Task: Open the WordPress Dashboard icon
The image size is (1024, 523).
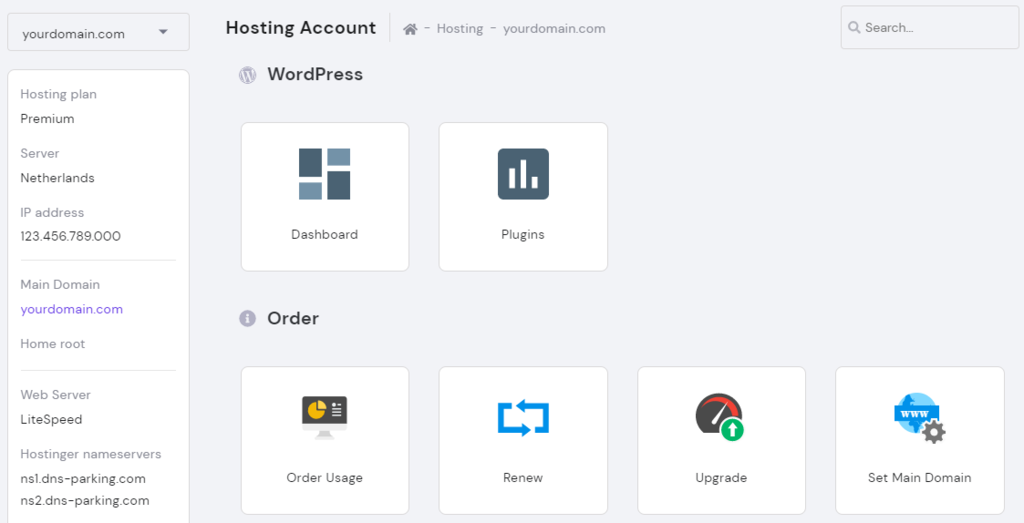Action: tap(324, 174)
